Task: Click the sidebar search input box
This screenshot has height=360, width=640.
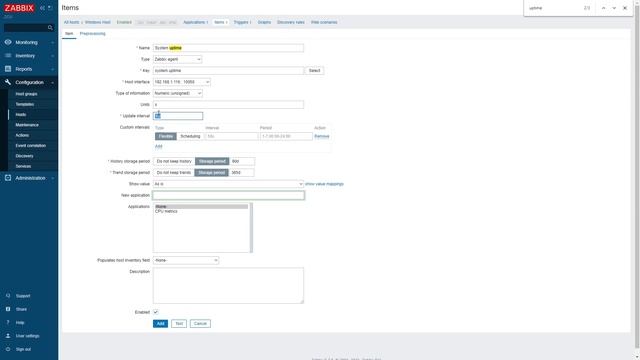Action: point(25,28)
